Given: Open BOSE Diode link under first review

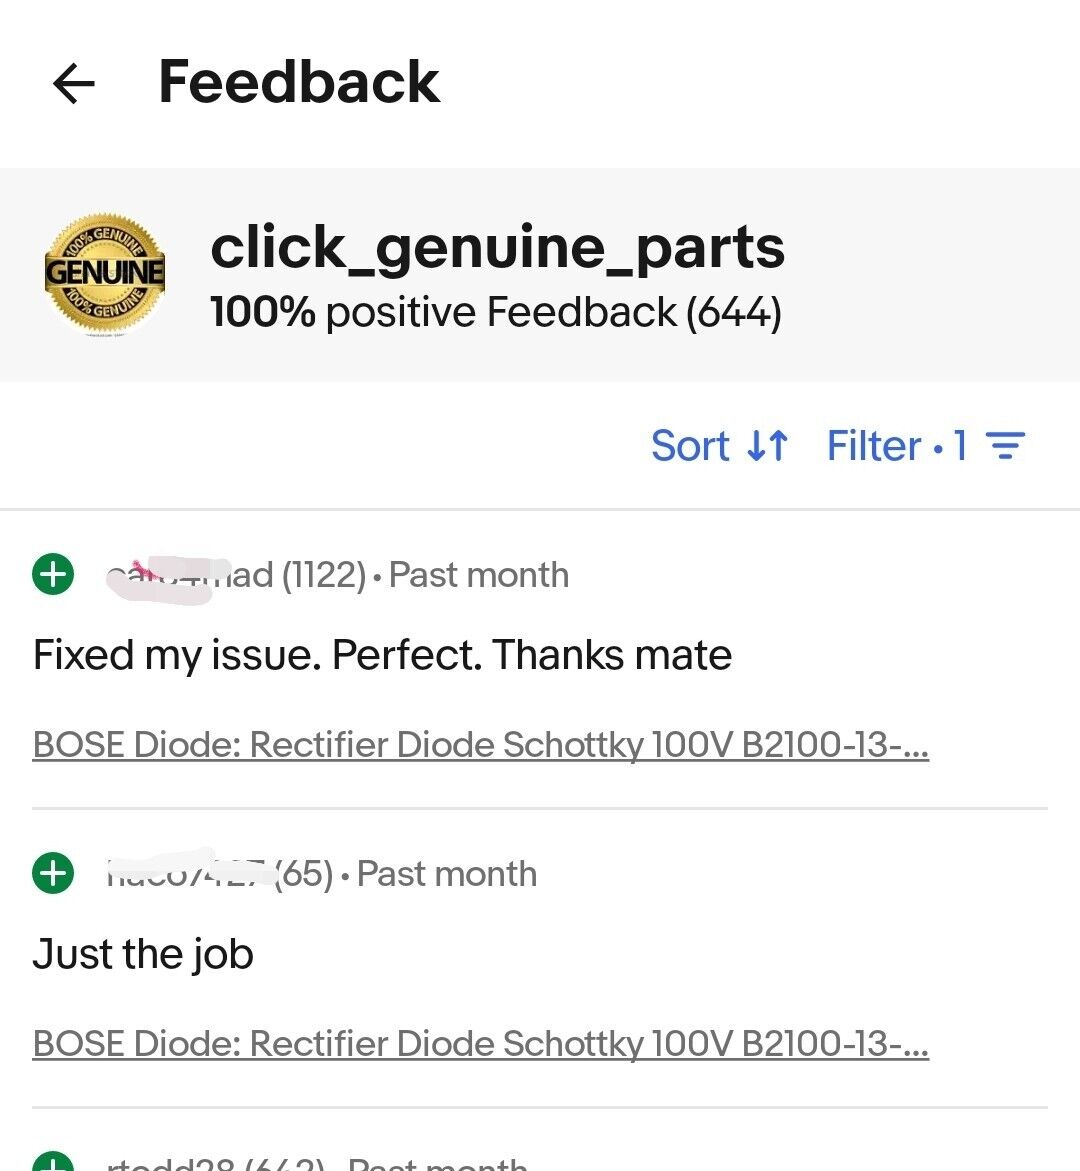Looking at the screenshot, I should pyautogui.click(x=480, y=745).
